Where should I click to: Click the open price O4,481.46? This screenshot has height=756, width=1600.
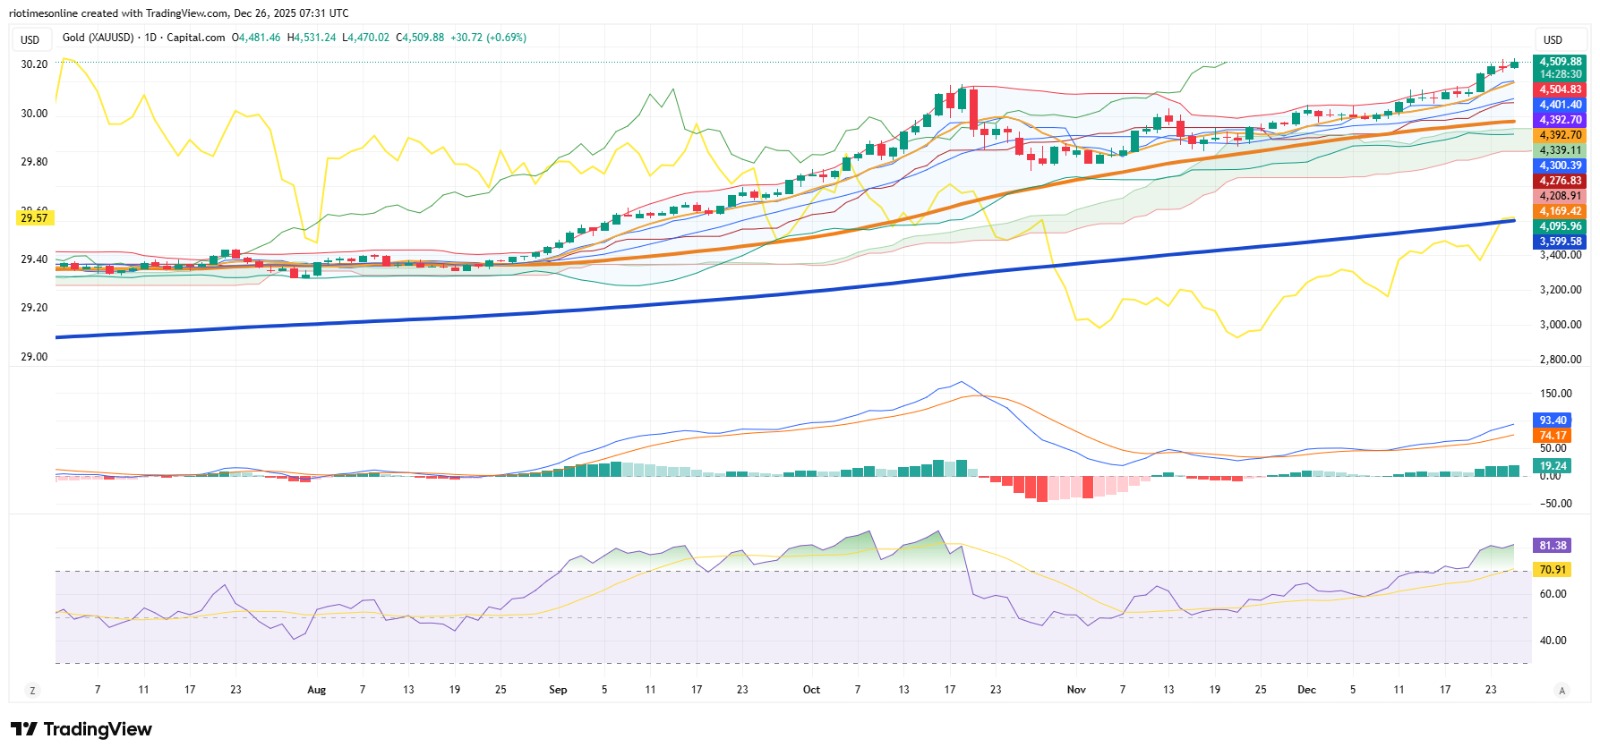pos(257,38)
